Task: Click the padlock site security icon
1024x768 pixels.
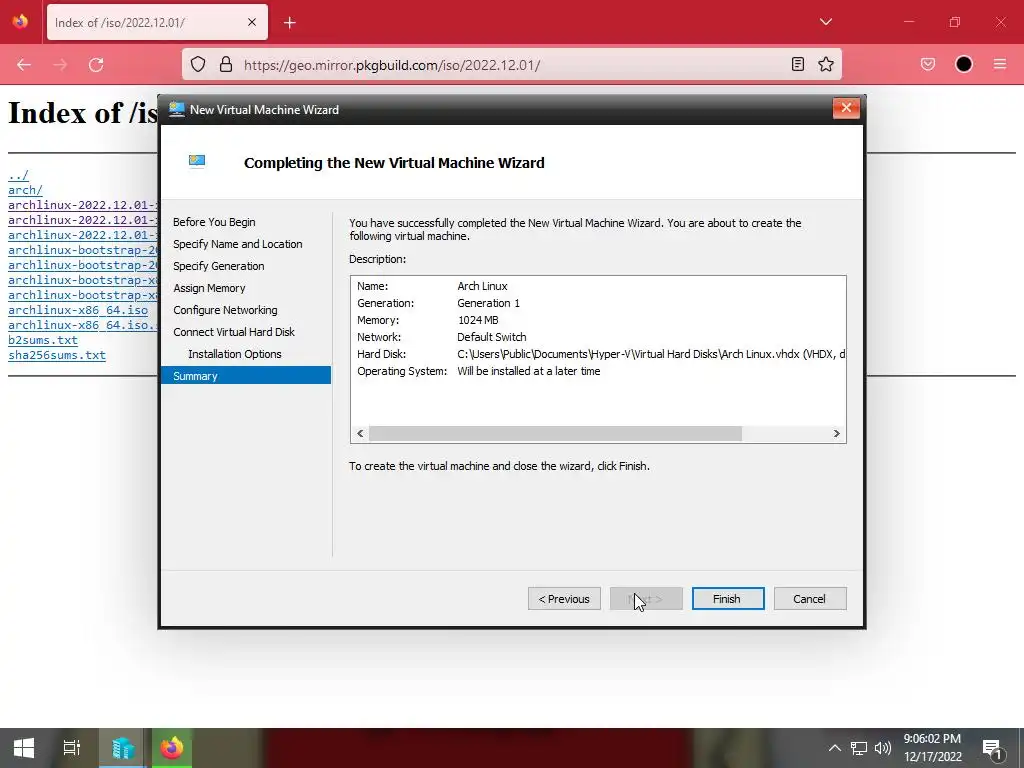Action: pos(226,65)
